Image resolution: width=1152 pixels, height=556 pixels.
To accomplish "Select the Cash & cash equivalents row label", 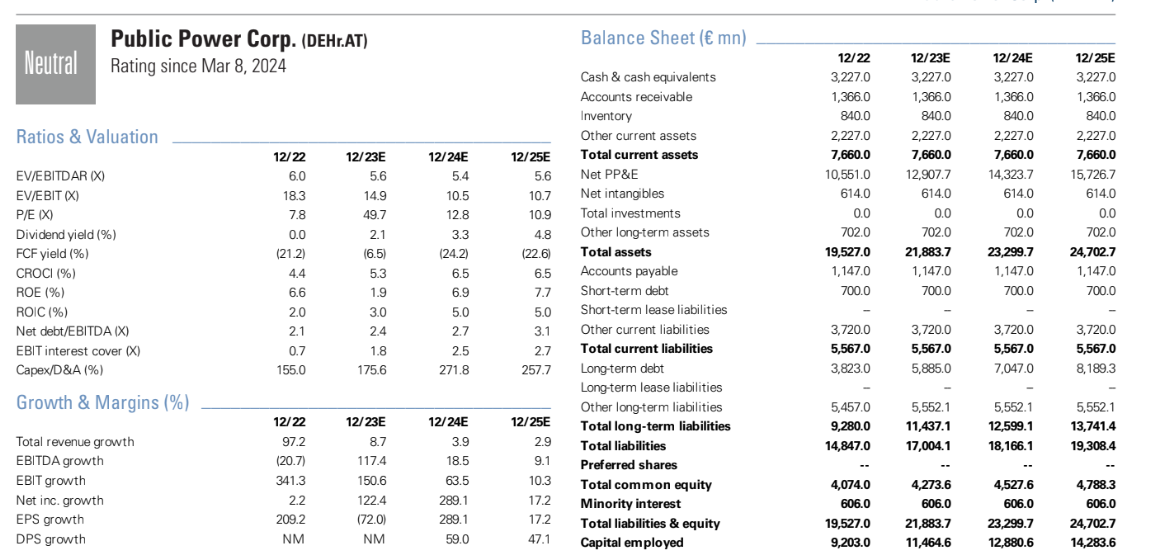I will point(648,78).
